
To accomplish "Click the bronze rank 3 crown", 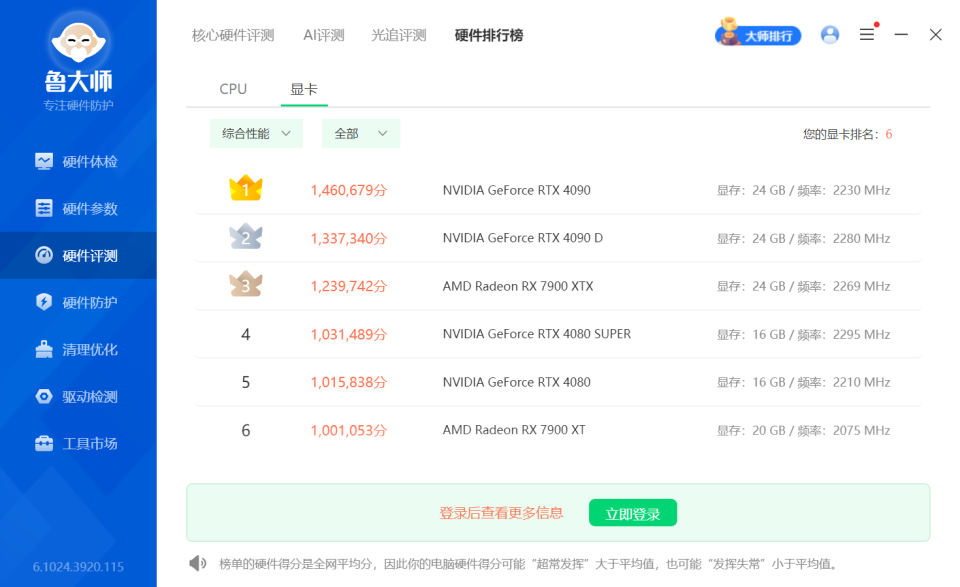I will pos(246,284).
